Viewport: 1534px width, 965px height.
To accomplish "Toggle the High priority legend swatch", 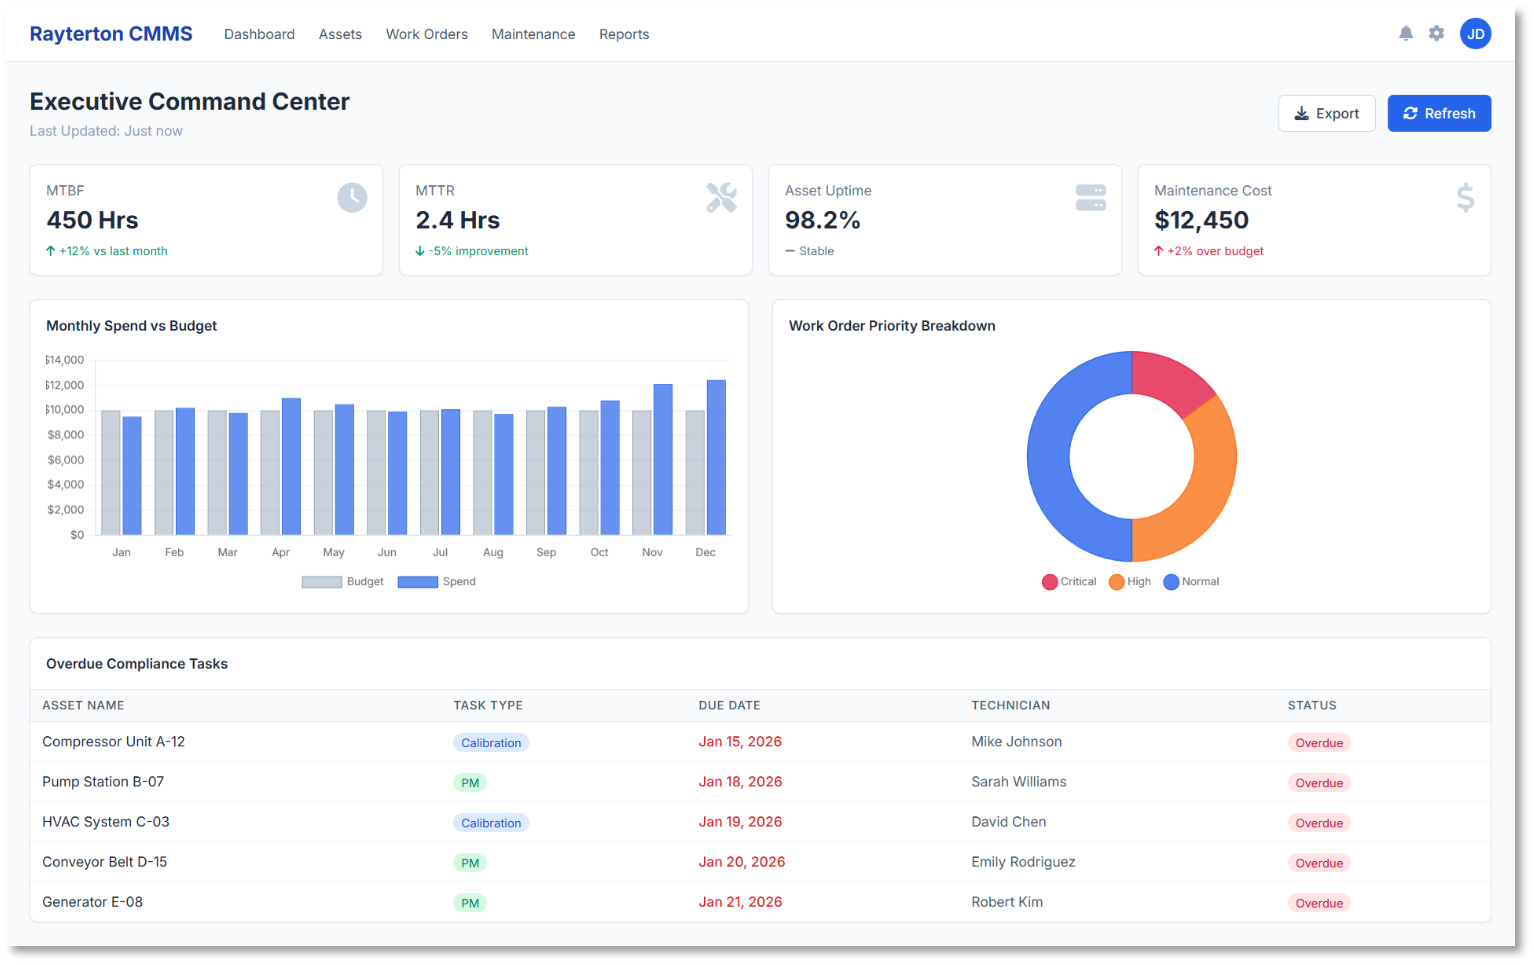I will point(1117,582).
